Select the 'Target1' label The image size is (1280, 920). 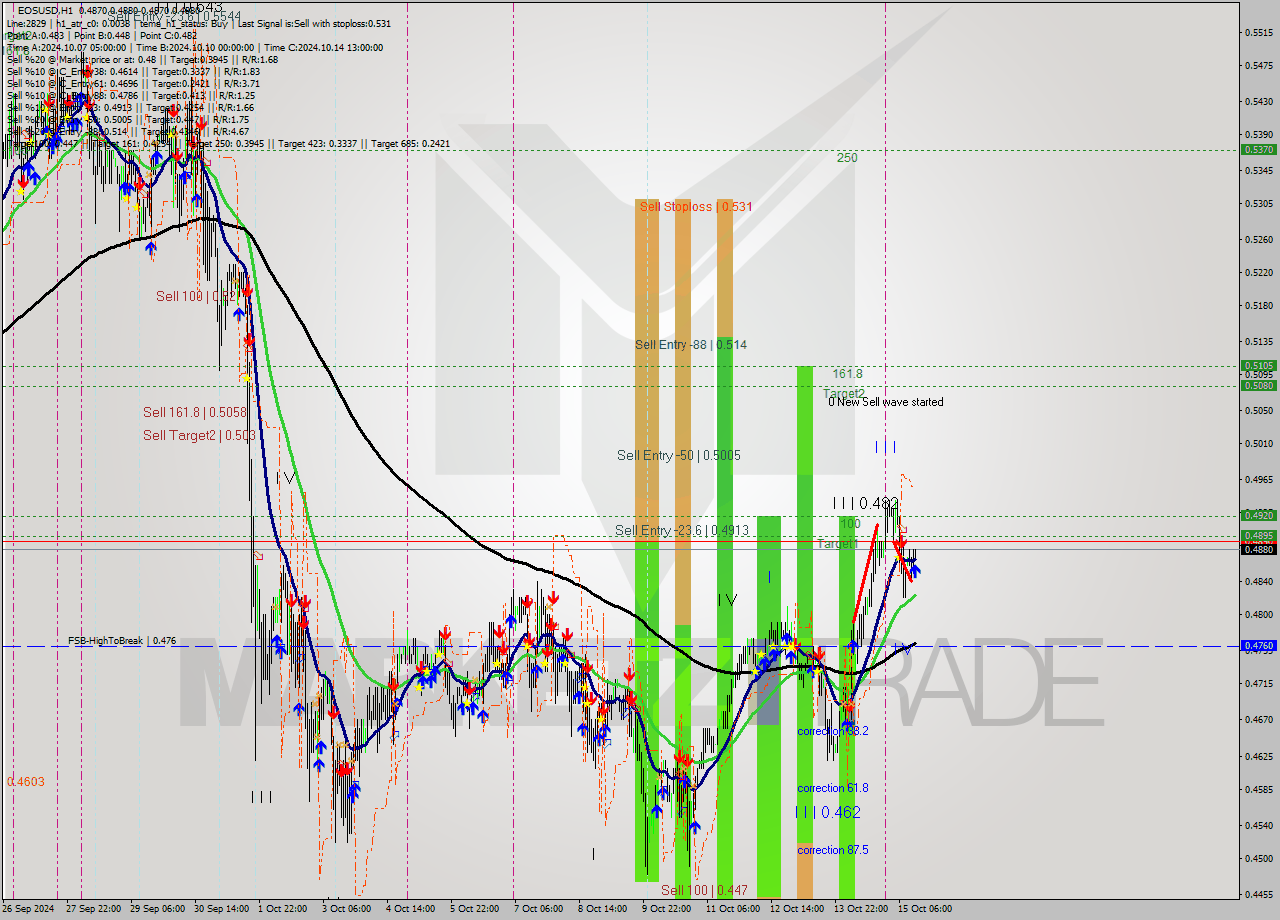pyautogui.click(x=837, y=544)
